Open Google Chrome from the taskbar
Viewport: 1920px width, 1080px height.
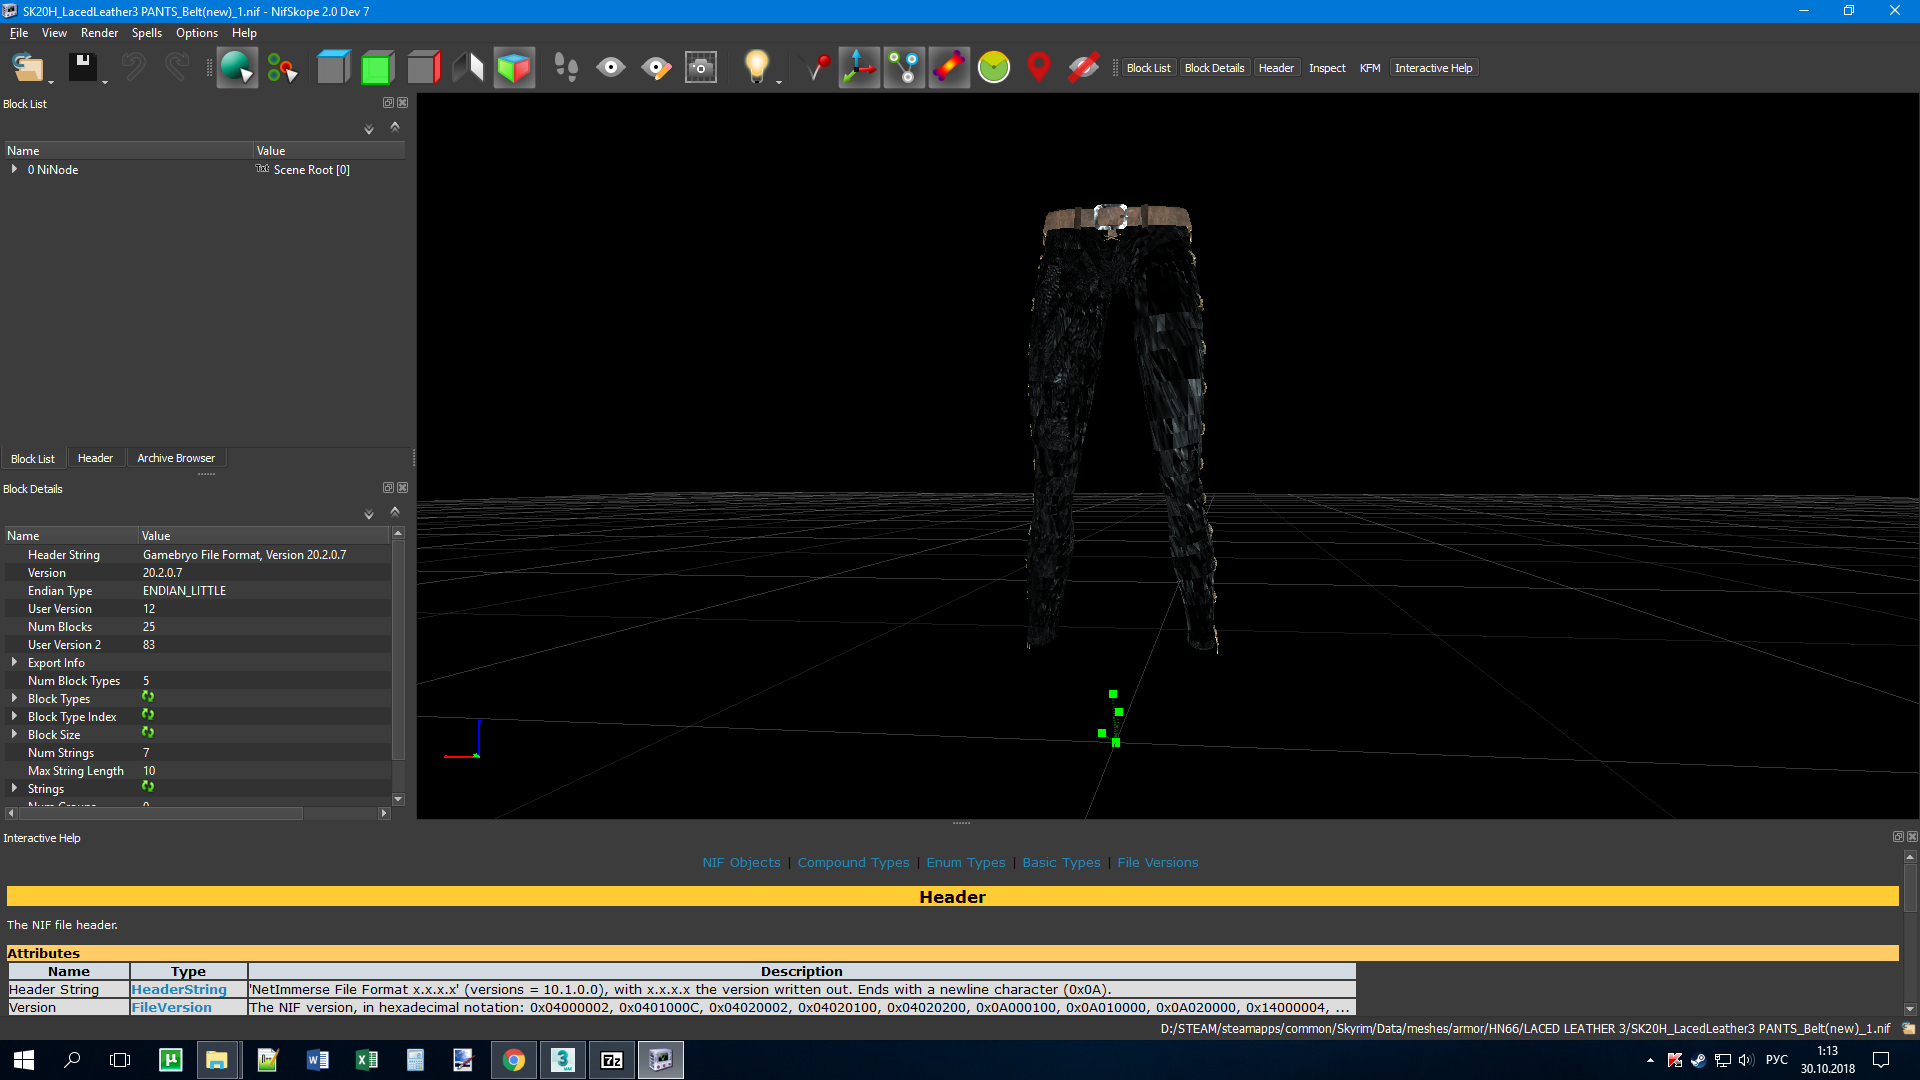(x=514, y=1060)
